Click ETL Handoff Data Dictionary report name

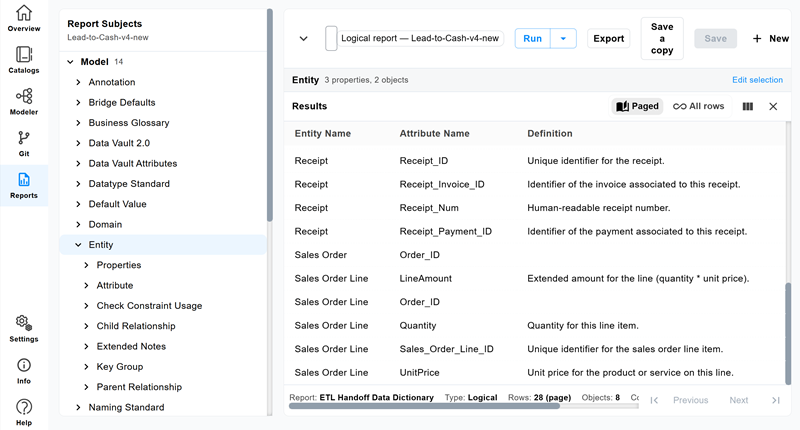tap(377, 397)
